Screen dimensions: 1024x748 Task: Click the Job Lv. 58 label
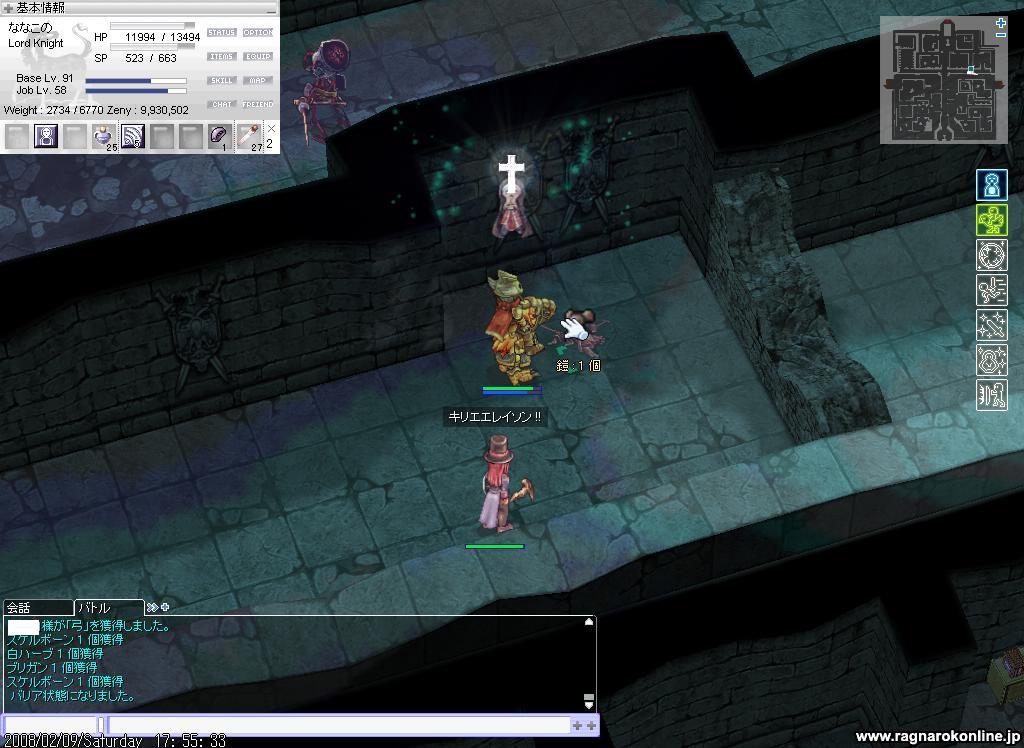42,90
